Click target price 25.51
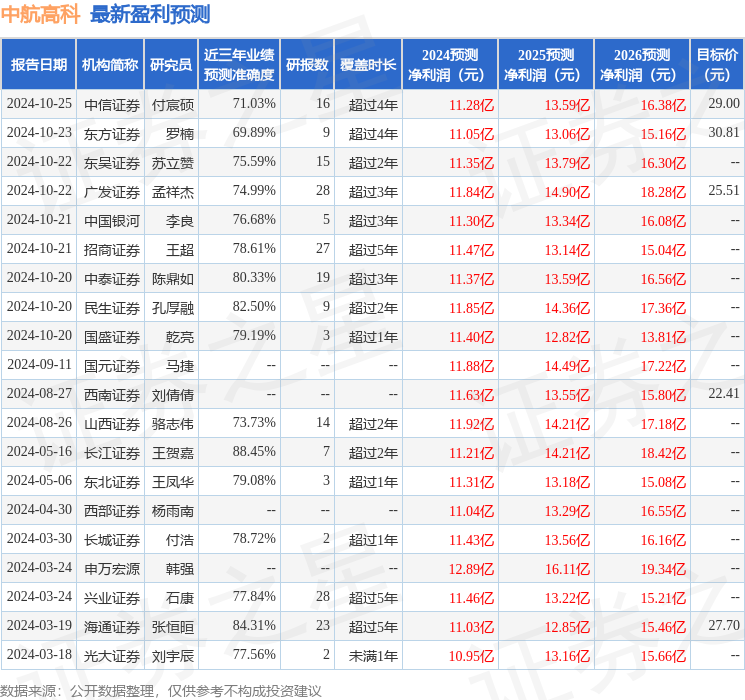 [724, 190]
